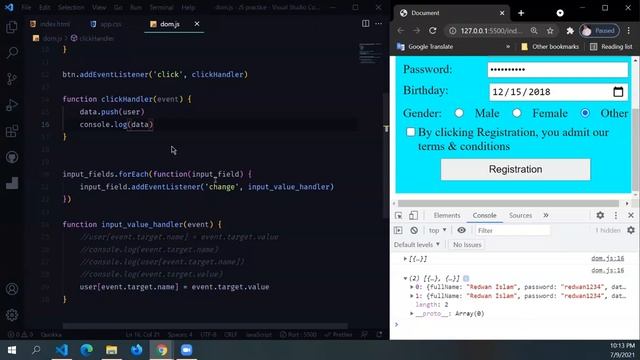Switch to DevTools Sources tab
This screenshot has width=640, height=360.
pyautogui.click(x=520, y=215)
